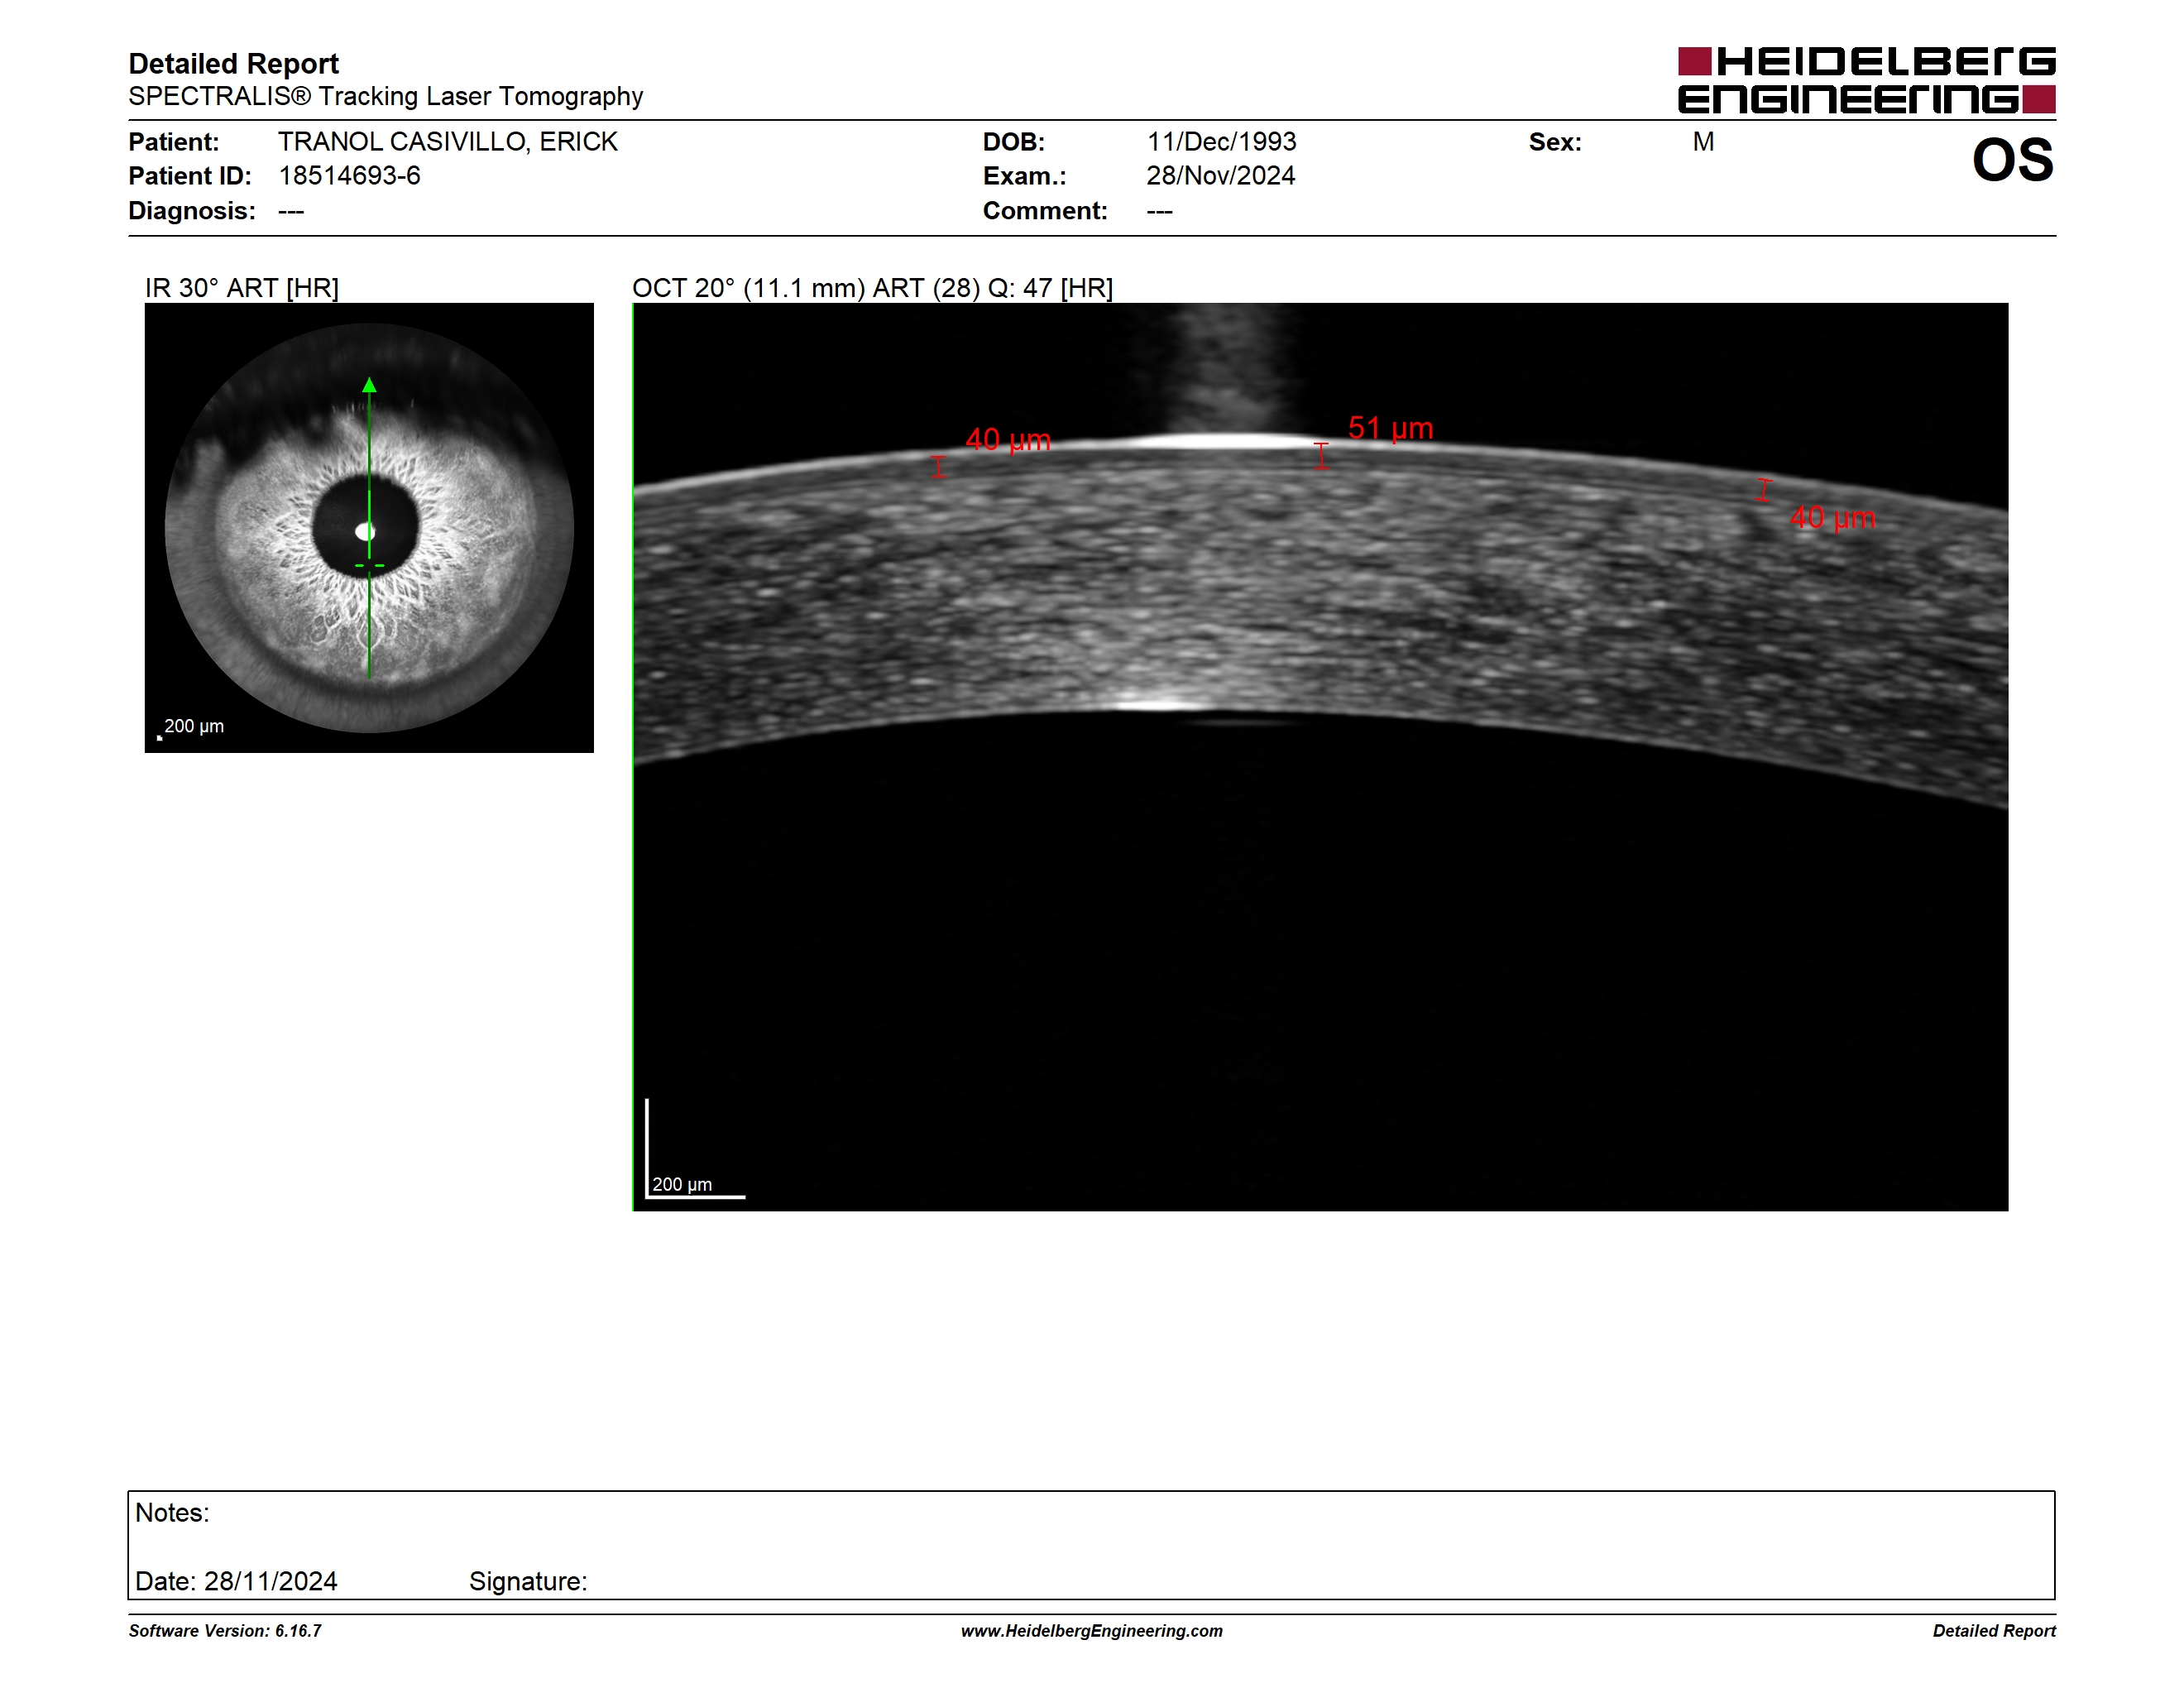2184x1688 pixels.
Task: Click DOB value 11/Dec/1993
Action: coord(1221,142)
